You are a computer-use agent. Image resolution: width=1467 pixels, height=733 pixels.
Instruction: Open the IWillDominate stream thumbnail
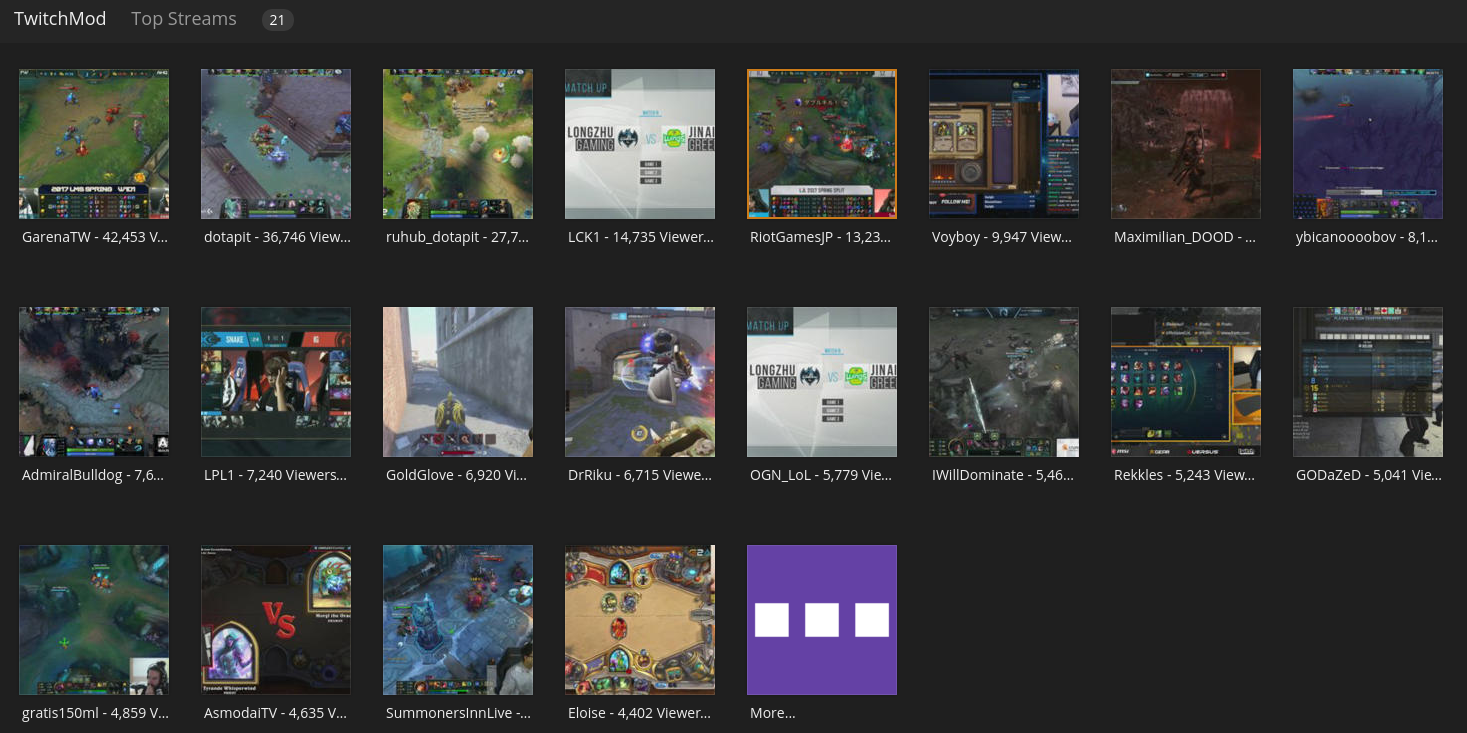pyautogui.click(x=1004, y=382)
